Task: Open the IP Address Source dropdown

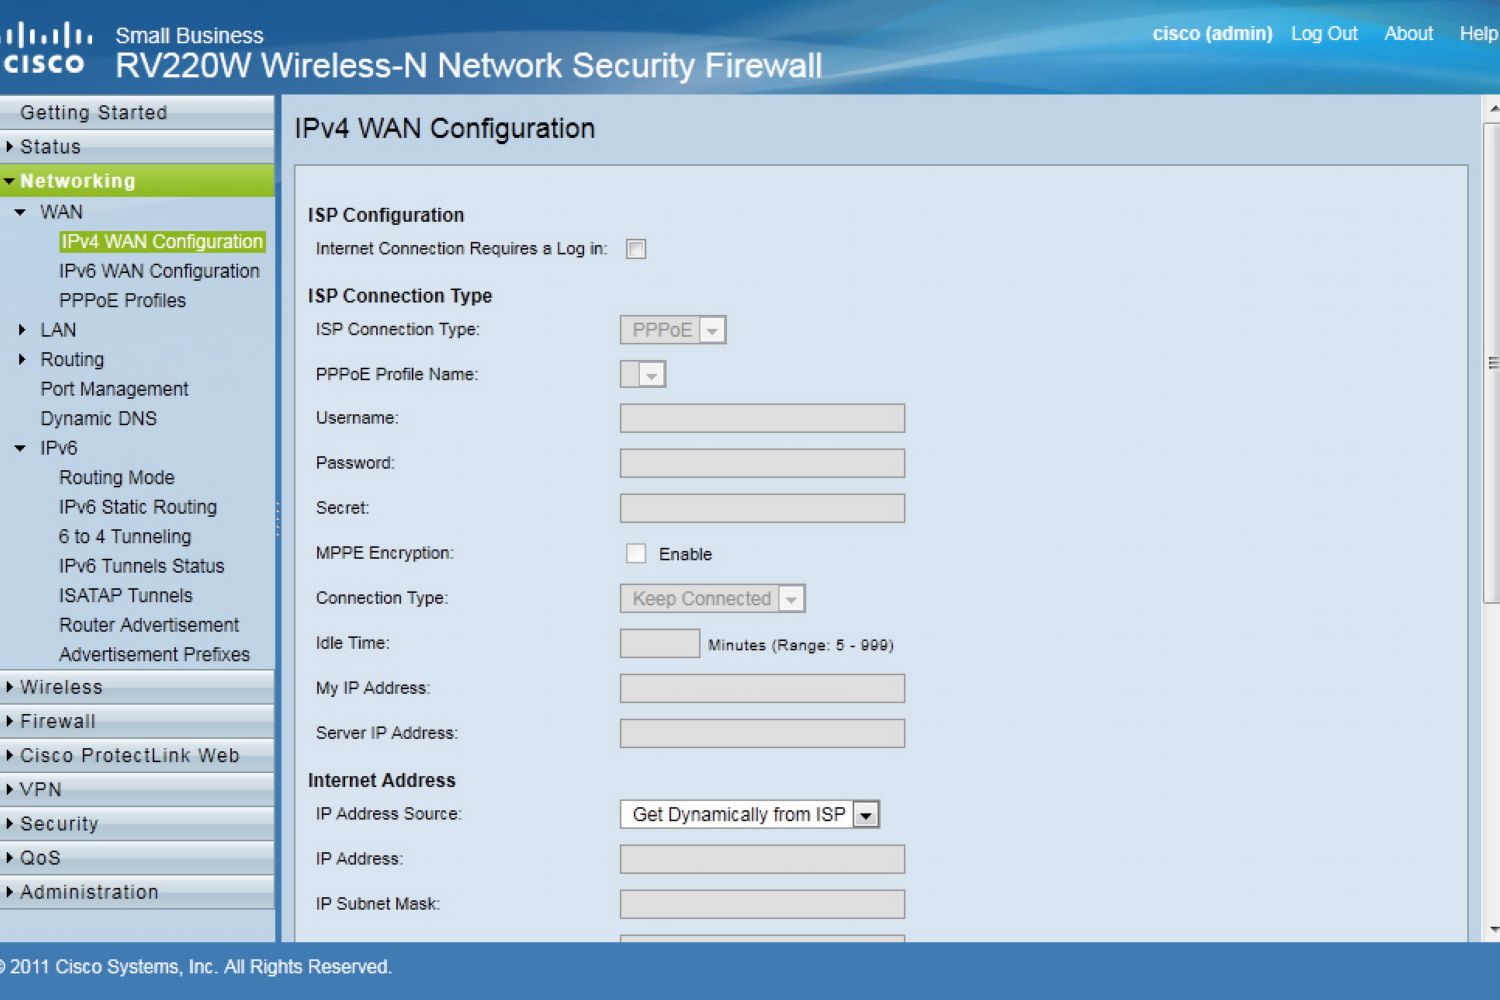Action: [x=749, y=815]
